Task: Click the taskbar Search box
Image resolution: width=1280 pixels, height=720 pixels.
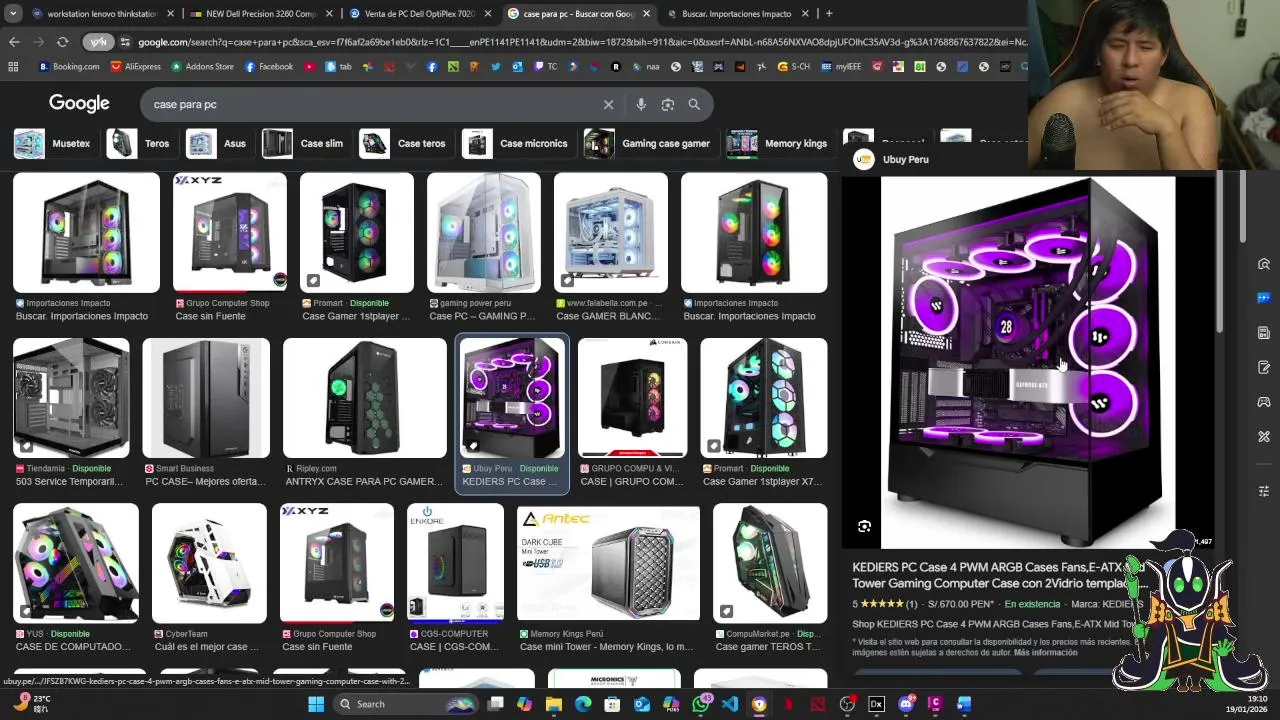Action: [406, 704]
